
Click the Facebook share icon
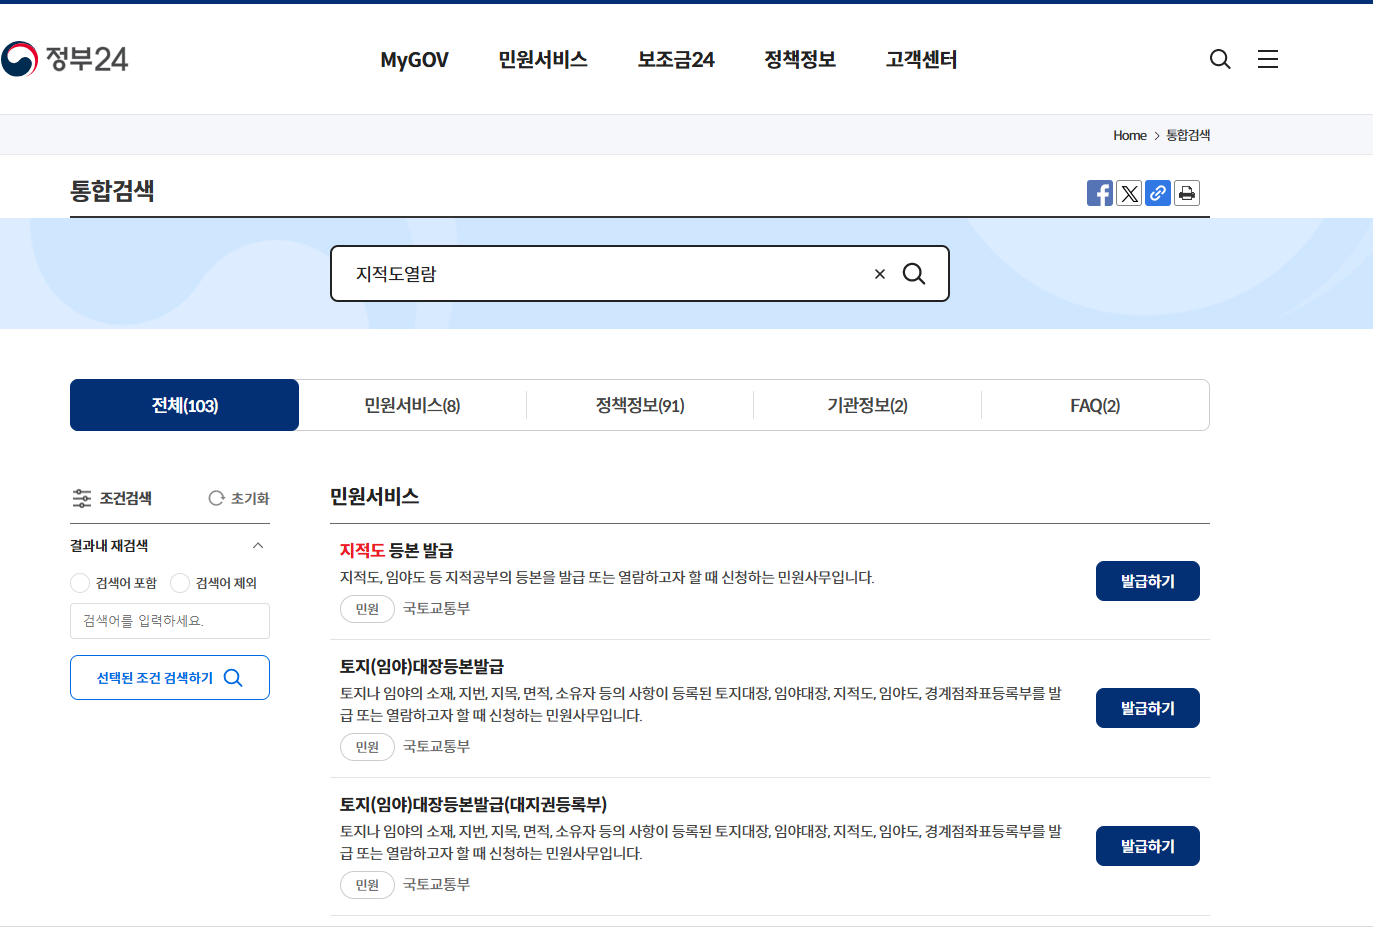[1100, 192]
